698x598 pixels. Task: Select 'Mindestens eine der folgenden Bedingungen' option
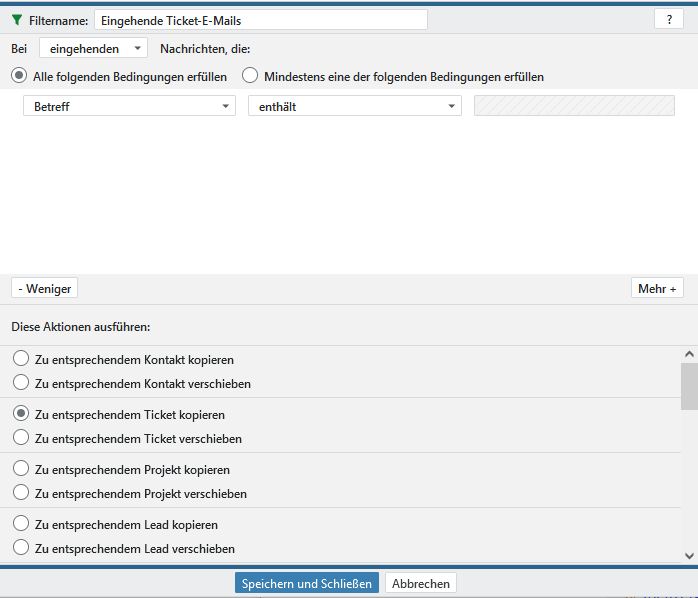point(250,76)
